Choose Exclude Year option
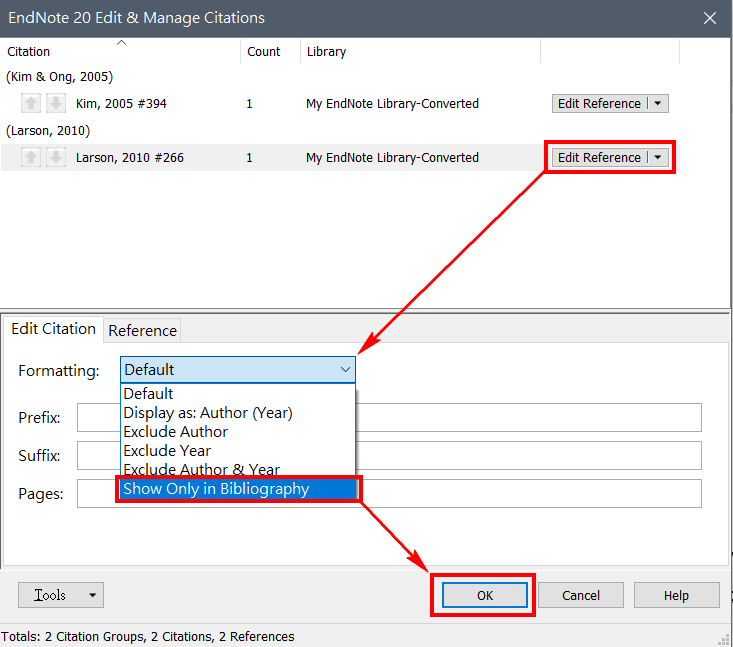Image resolution: width=733 pixels, height=647 pixels. click(x=238, y=451)
